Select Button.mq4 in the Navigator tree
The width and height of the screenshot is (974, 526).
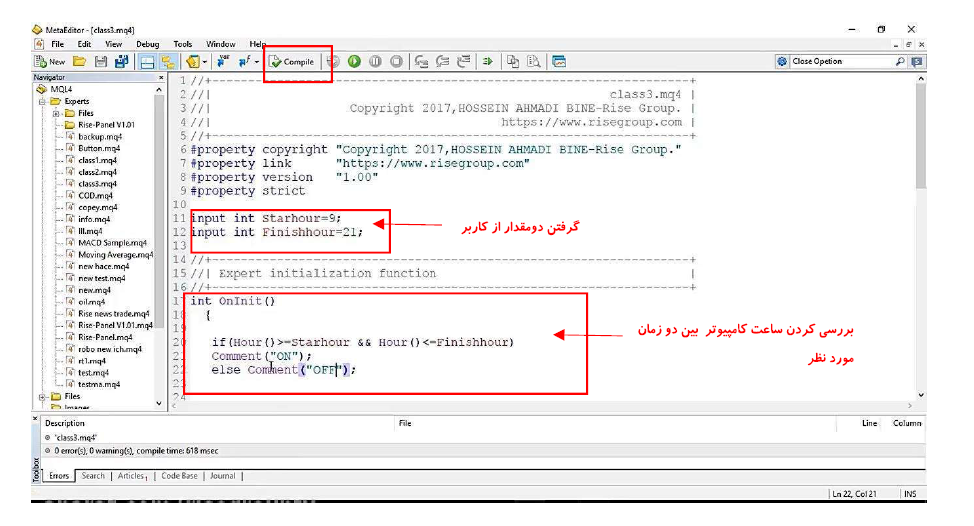pyautogui.click(x=99, y=148)
